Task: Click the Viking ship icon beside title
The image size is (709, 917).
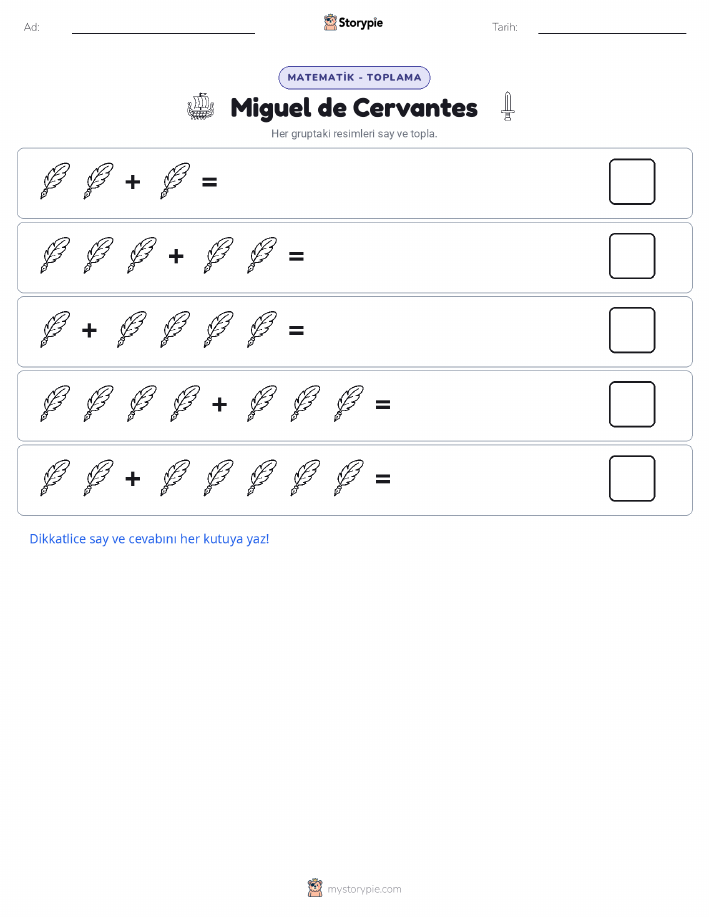Action: point(201,106)
